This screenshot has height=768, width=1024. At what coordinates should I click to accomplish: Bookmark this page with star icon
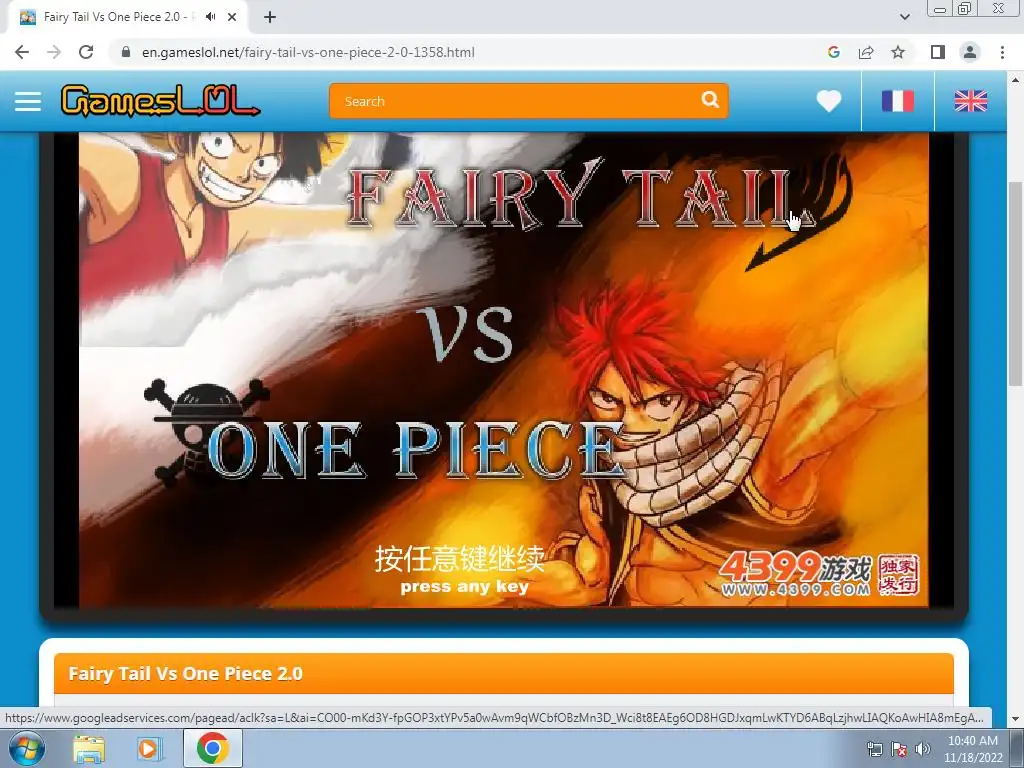click(x=898, y=52)
